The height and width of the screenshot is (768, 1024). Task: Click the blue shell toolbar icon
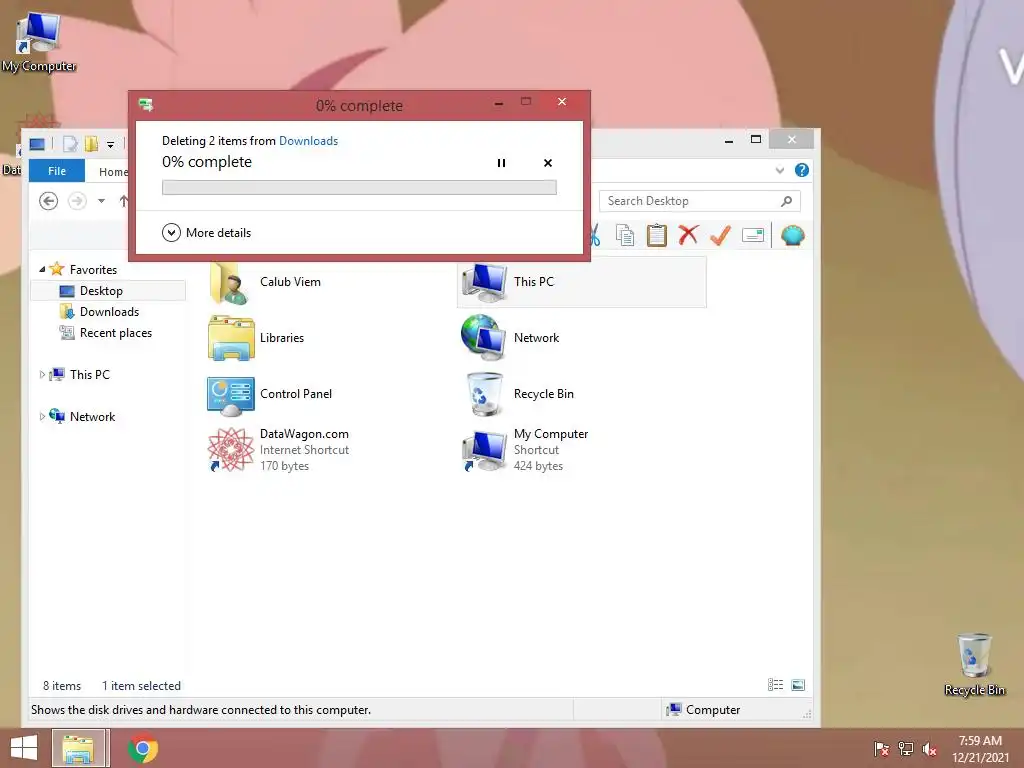pos(792,235)
